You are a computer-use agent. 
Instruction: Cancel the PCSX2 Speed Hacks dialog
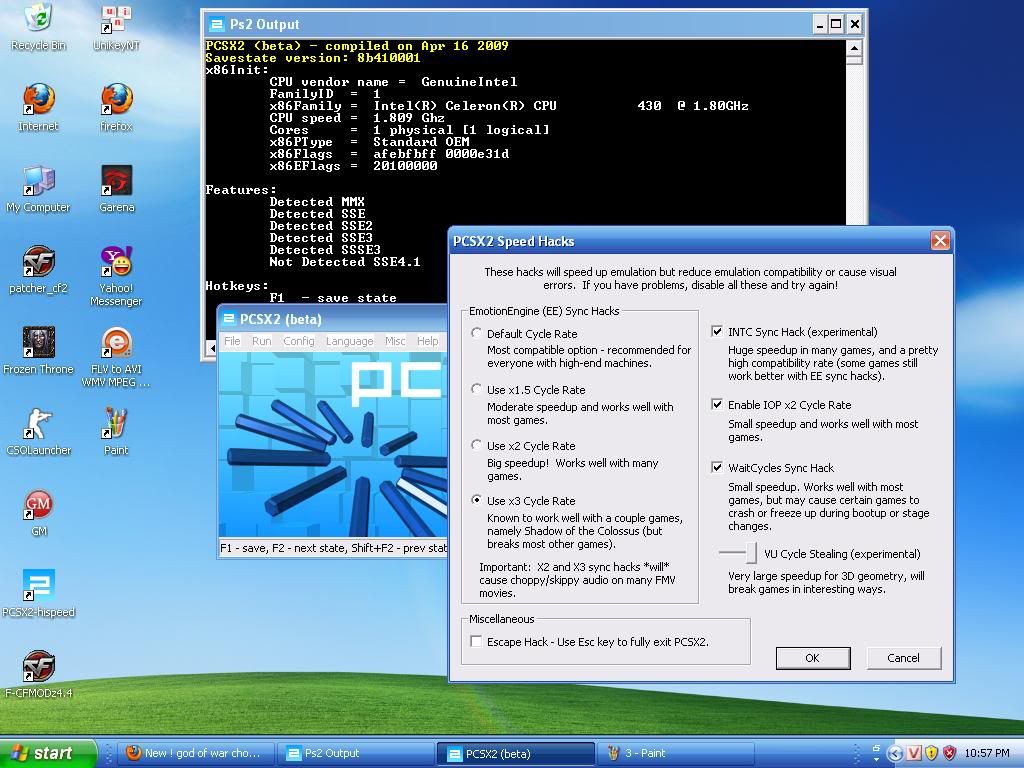coord(902,658)
